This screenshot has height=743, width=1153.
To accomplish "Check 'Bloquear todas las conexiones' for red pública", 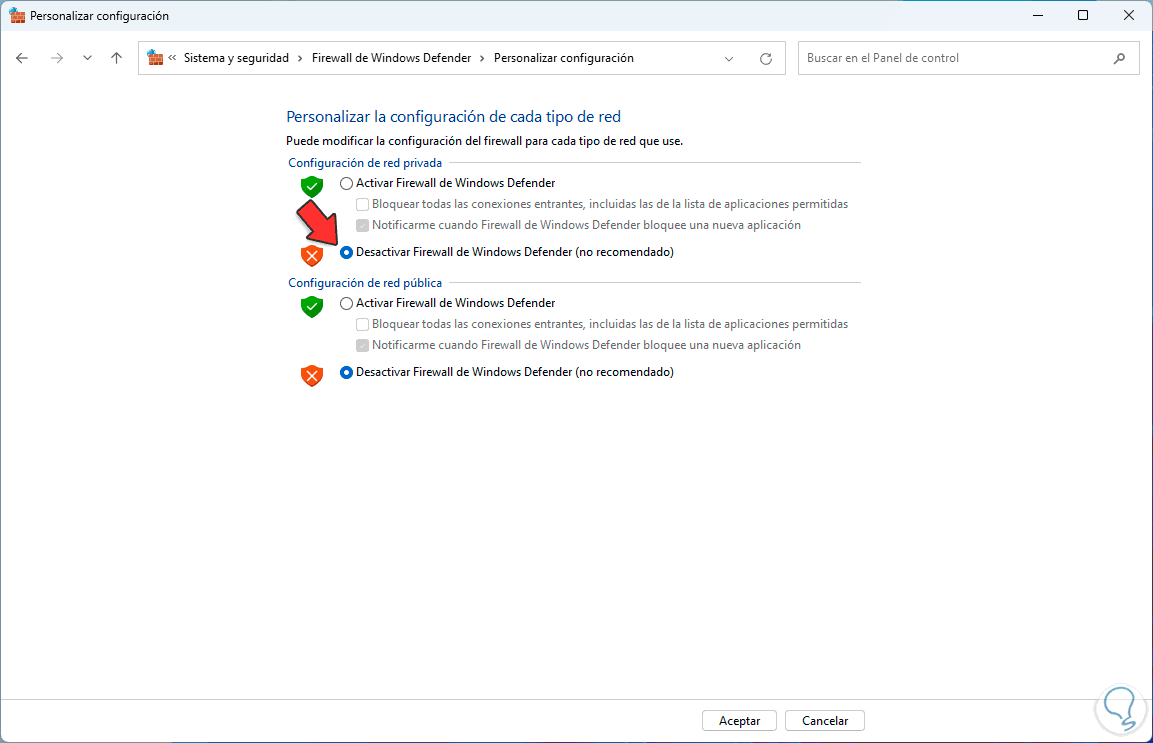I will tap(363, 324).
